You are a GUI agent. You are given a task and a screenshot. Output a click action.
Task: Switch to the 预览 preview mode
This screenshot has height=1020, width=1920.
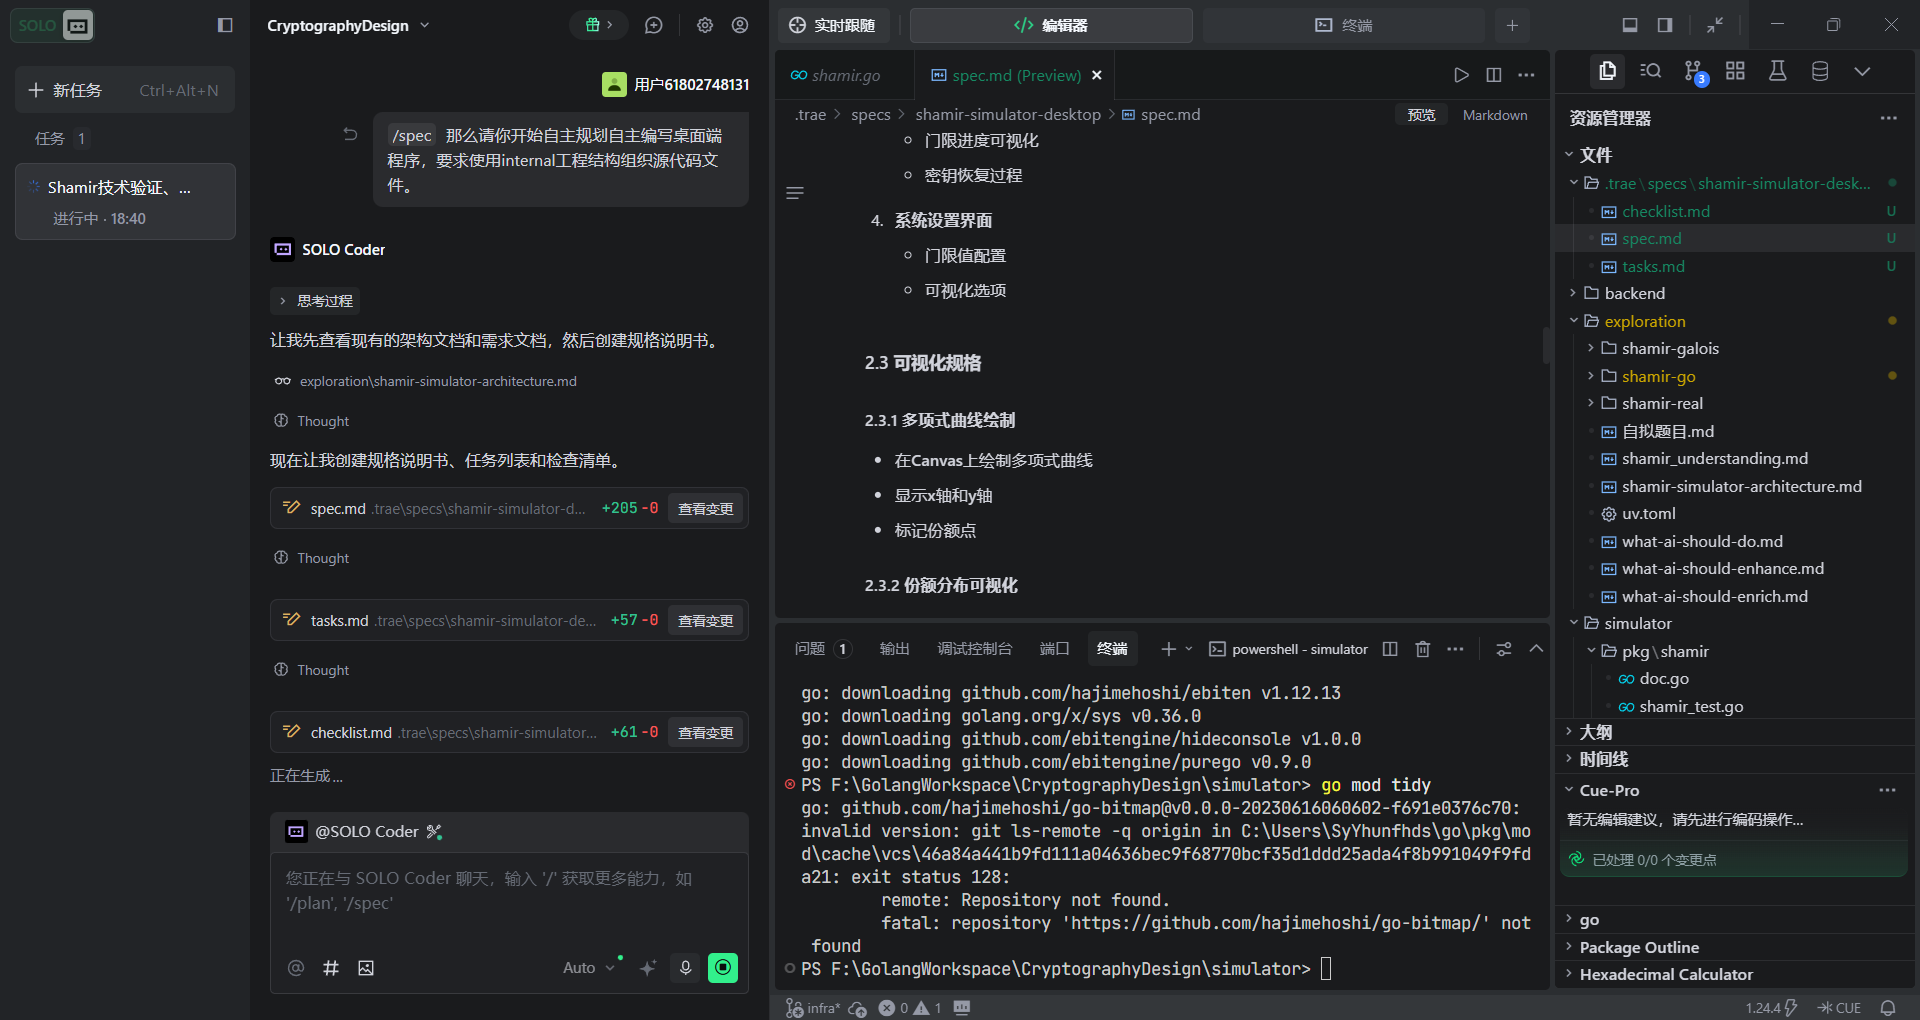click(x=1421, y=115)
